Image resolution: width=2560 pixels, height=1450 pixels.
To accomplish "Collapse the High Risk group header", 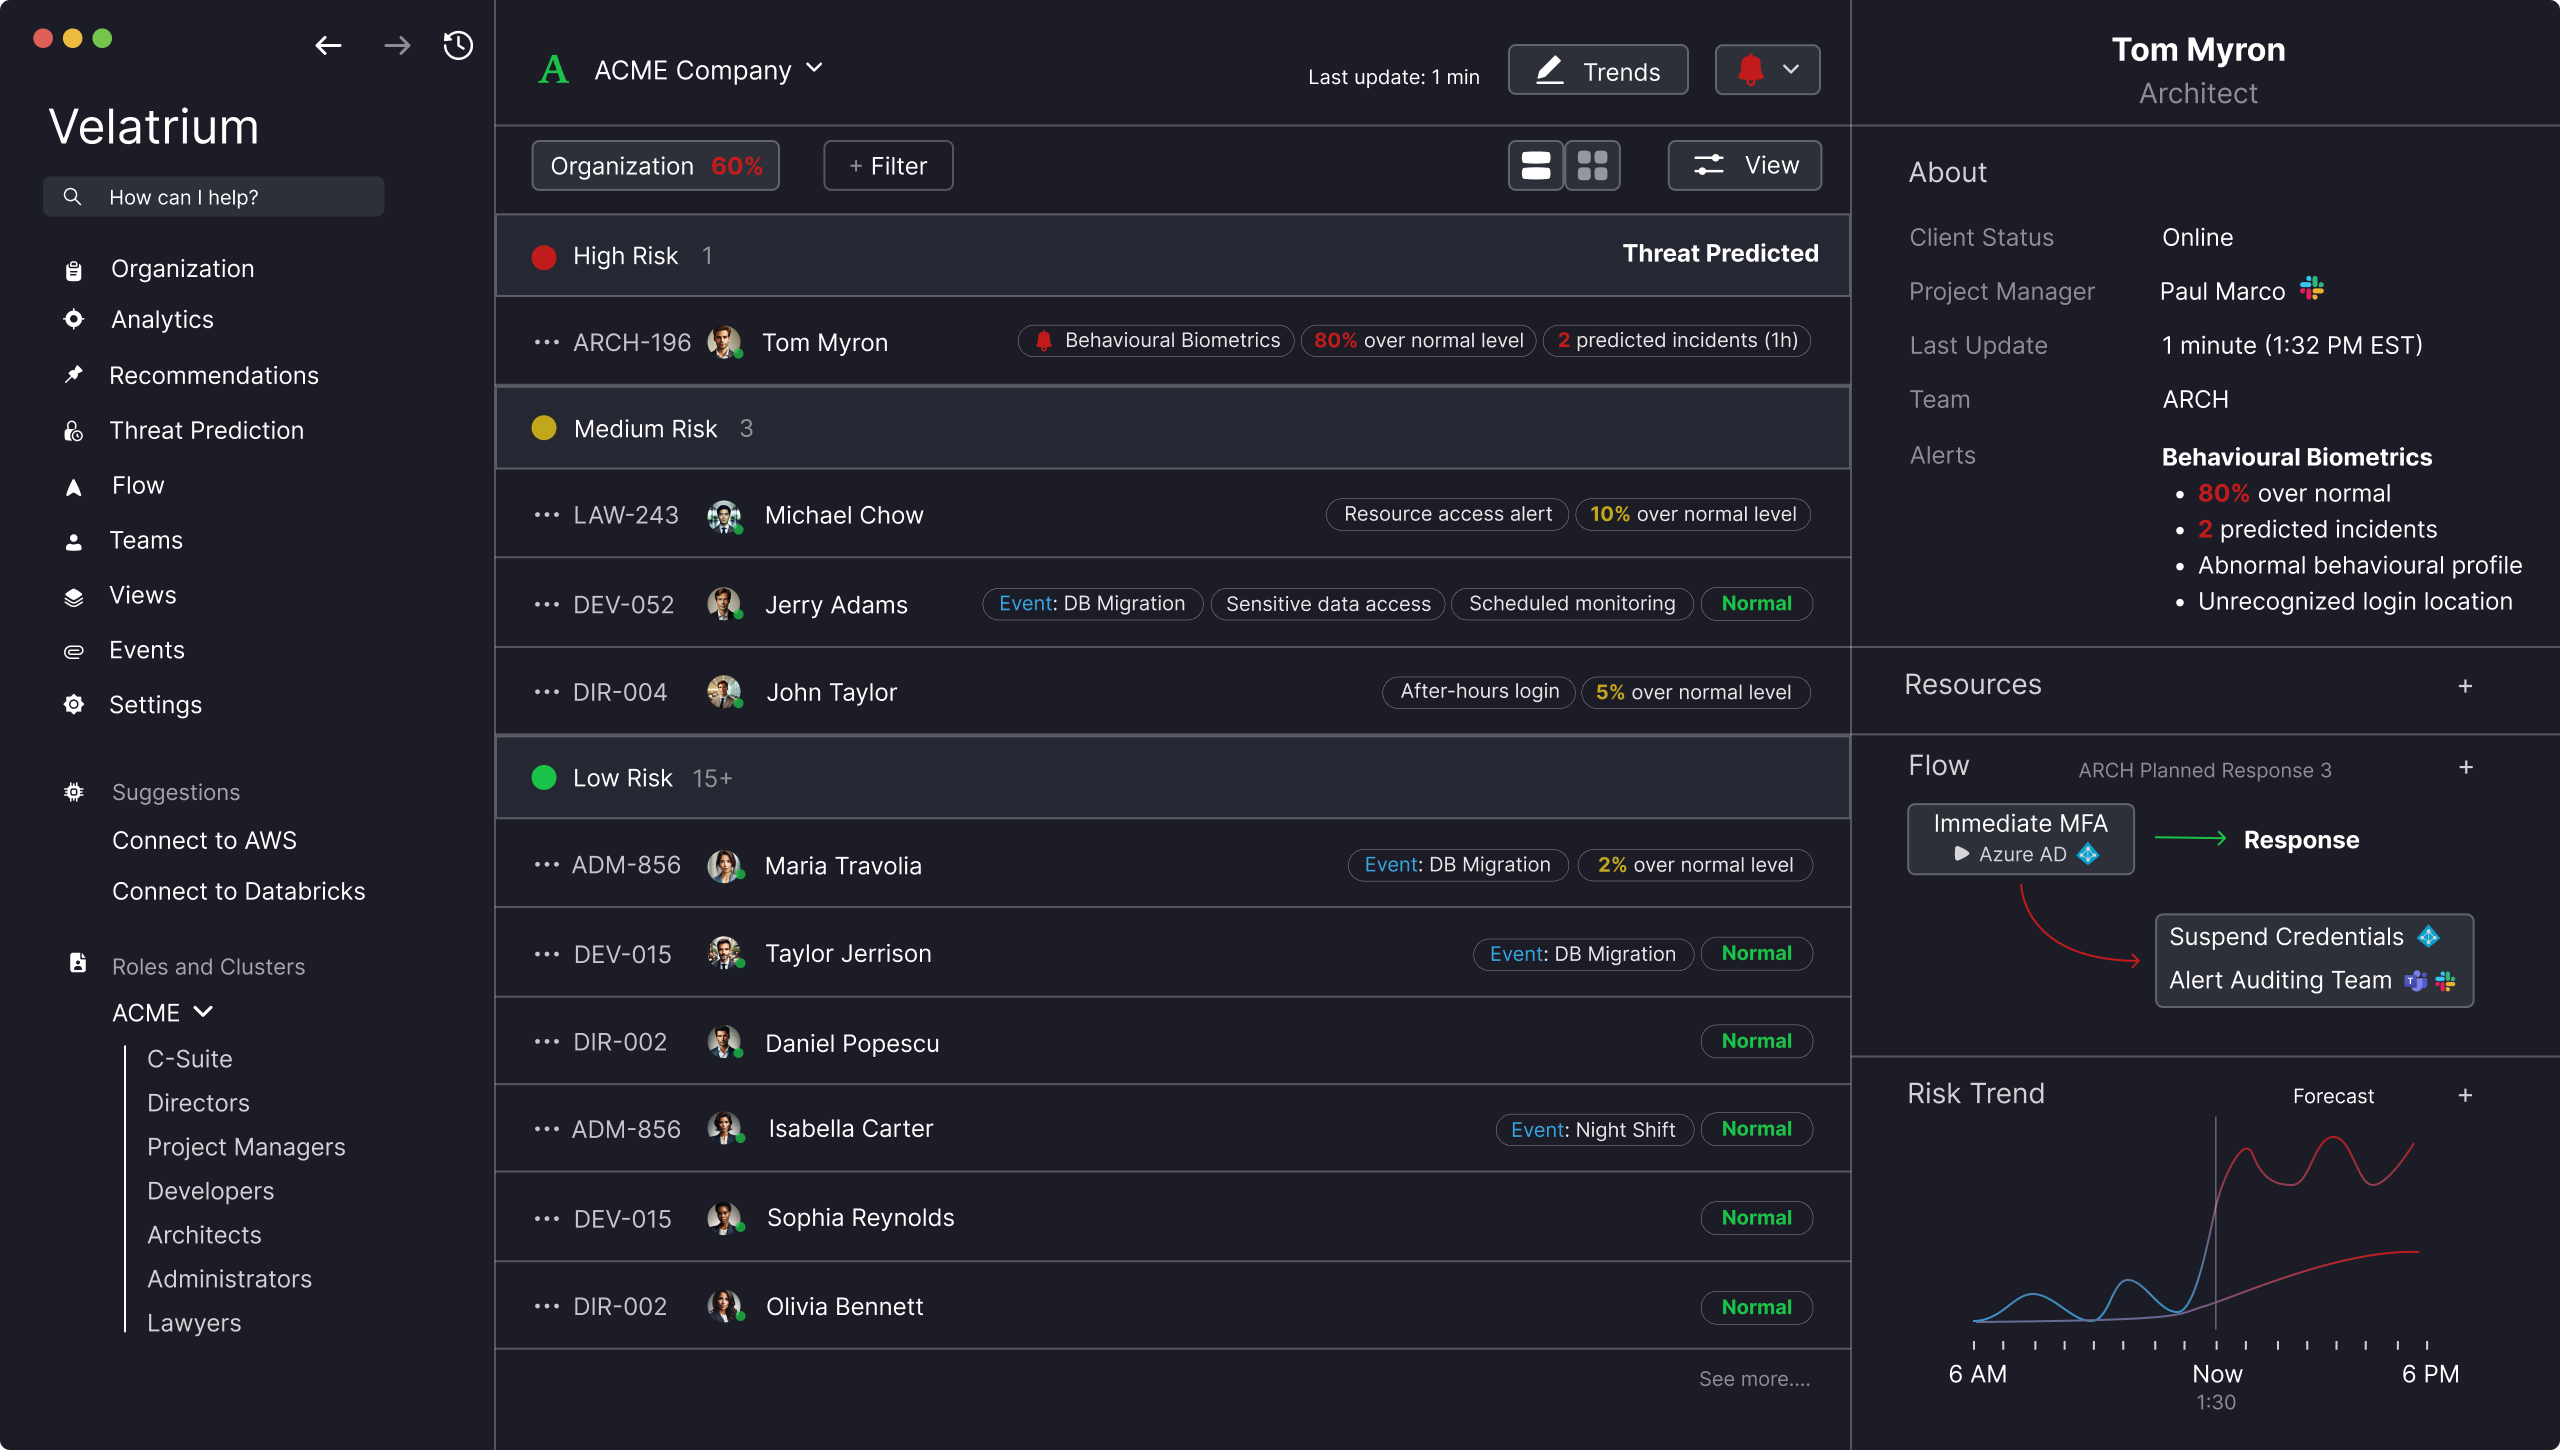I will point(1172,255).
